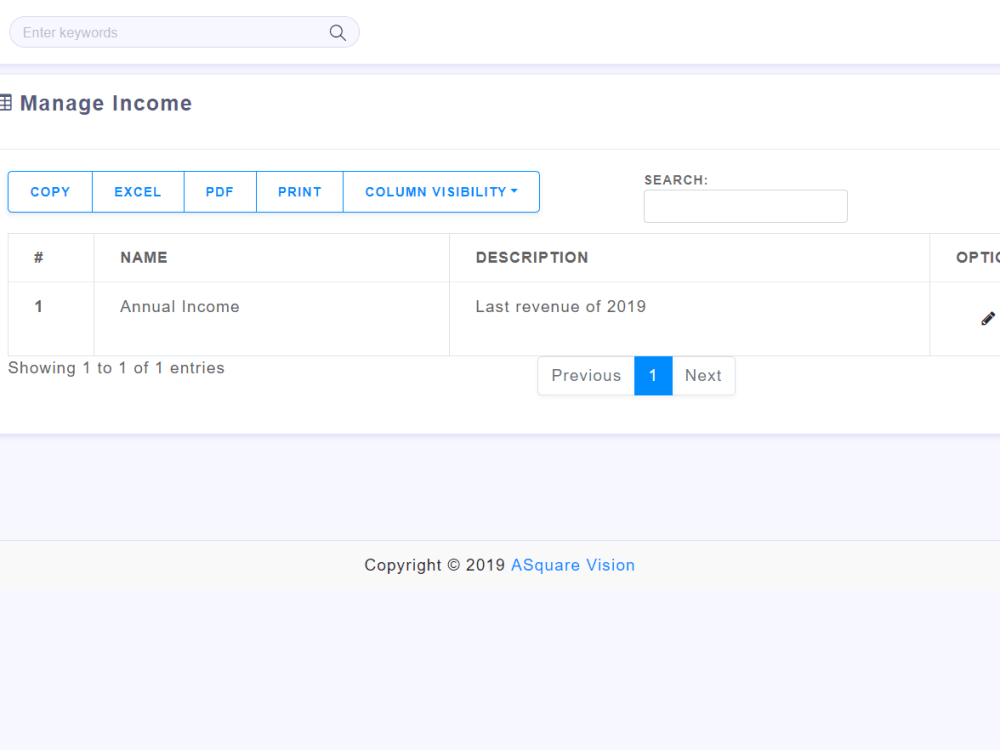Click 'Showing 1 to 1 of 1 entries' text

116,368
